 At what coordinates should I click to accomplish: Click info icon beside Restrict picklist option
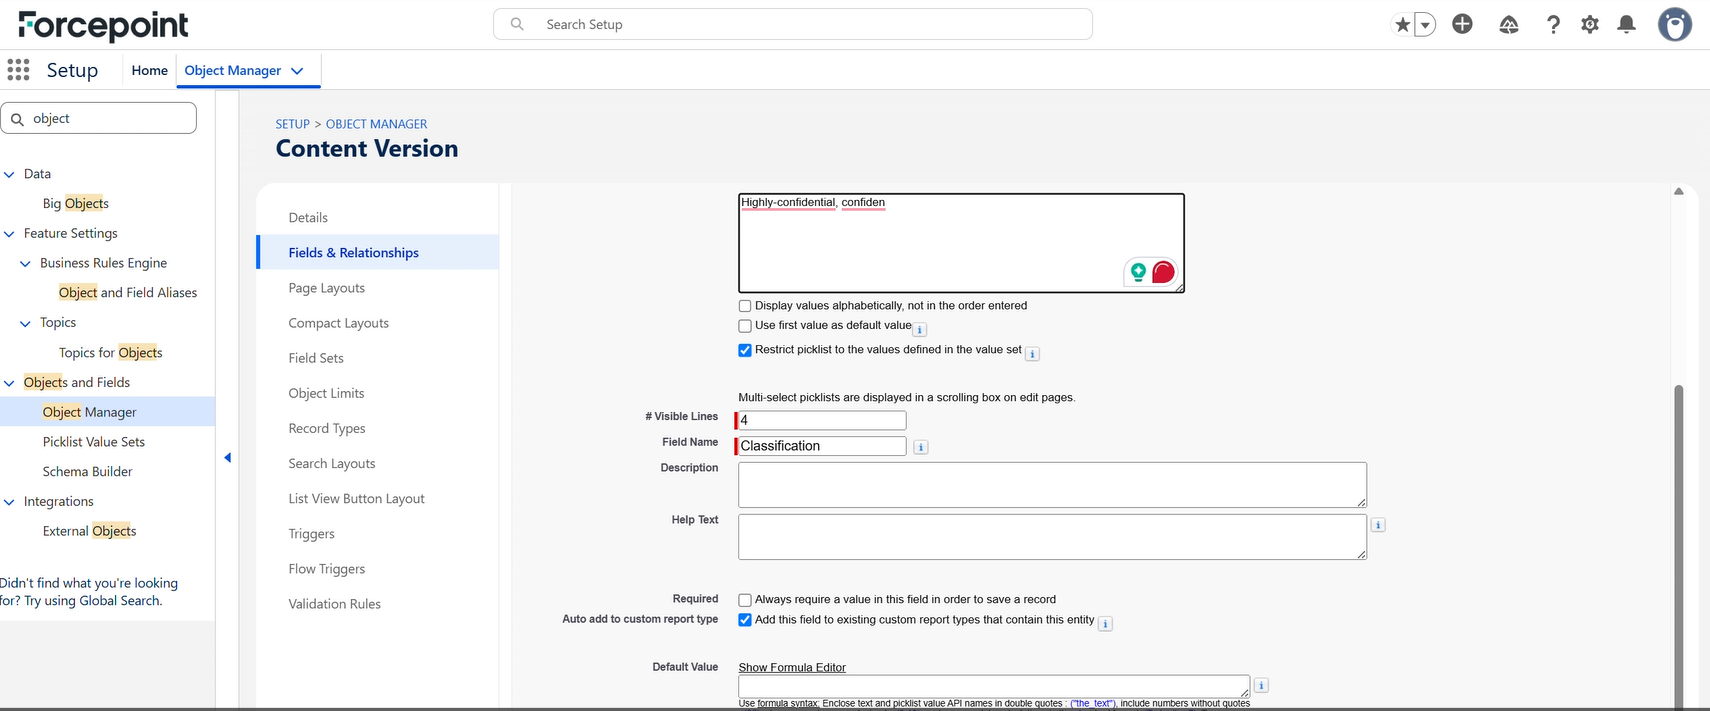point(1033,354)
